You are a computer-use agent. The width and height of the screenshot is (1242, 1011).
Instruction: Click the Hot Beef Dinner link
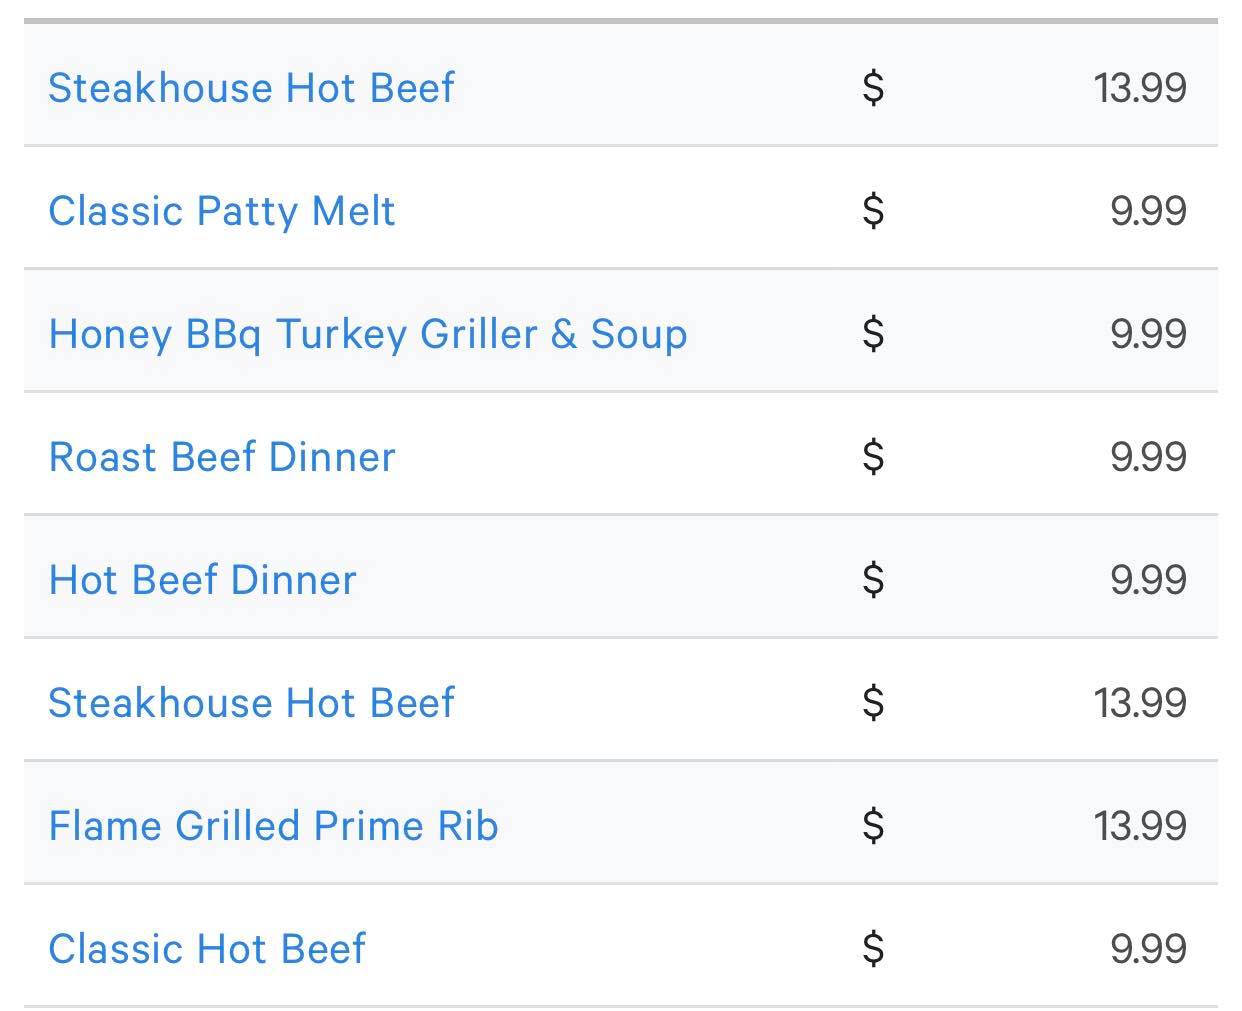203,580
